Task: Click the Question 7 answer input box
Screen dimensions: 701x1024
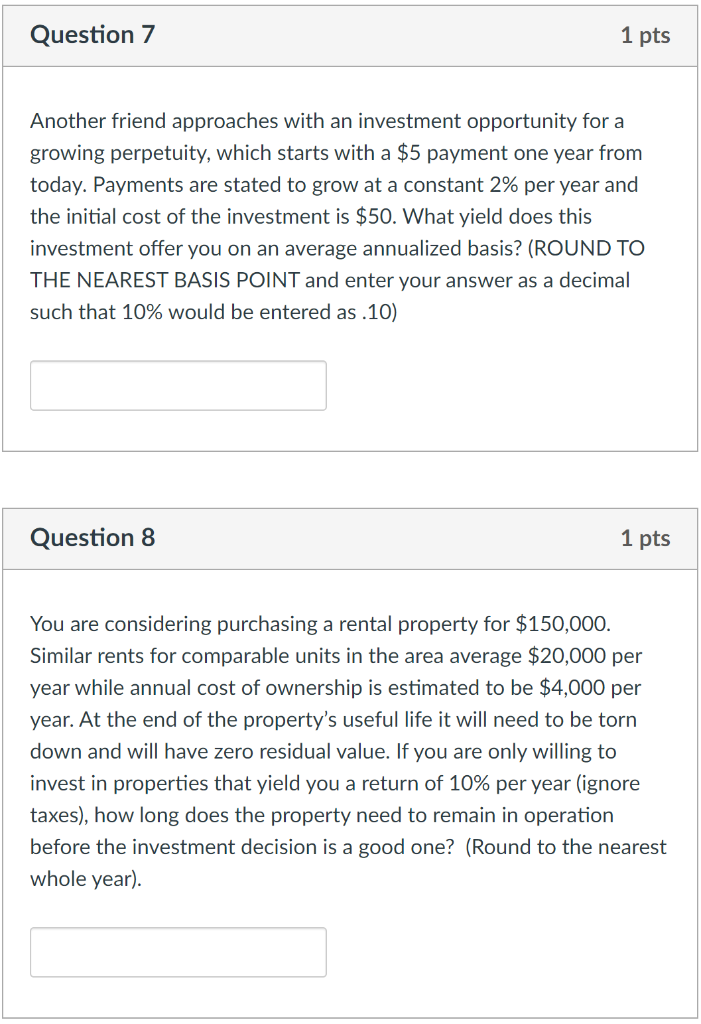Action: point(178,385)
